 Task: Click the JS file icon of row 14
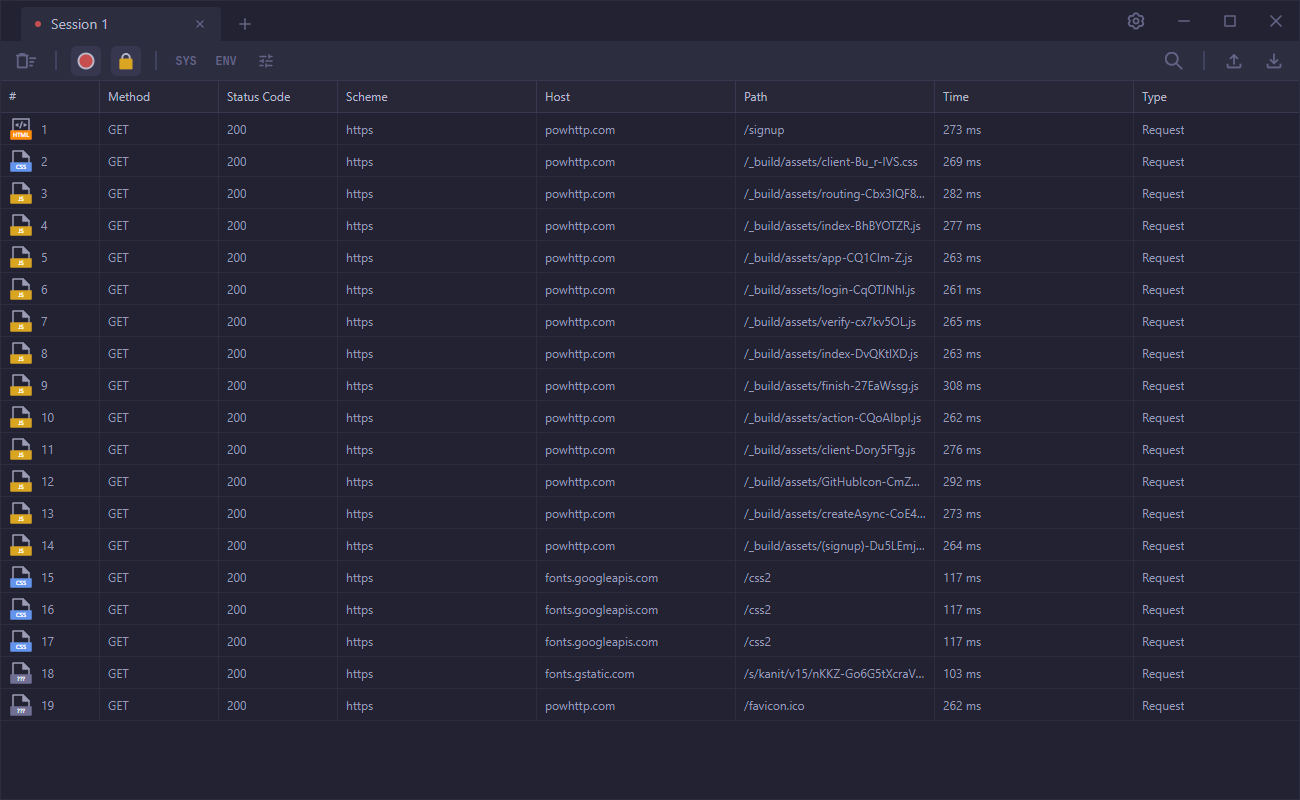click(21, 545)
